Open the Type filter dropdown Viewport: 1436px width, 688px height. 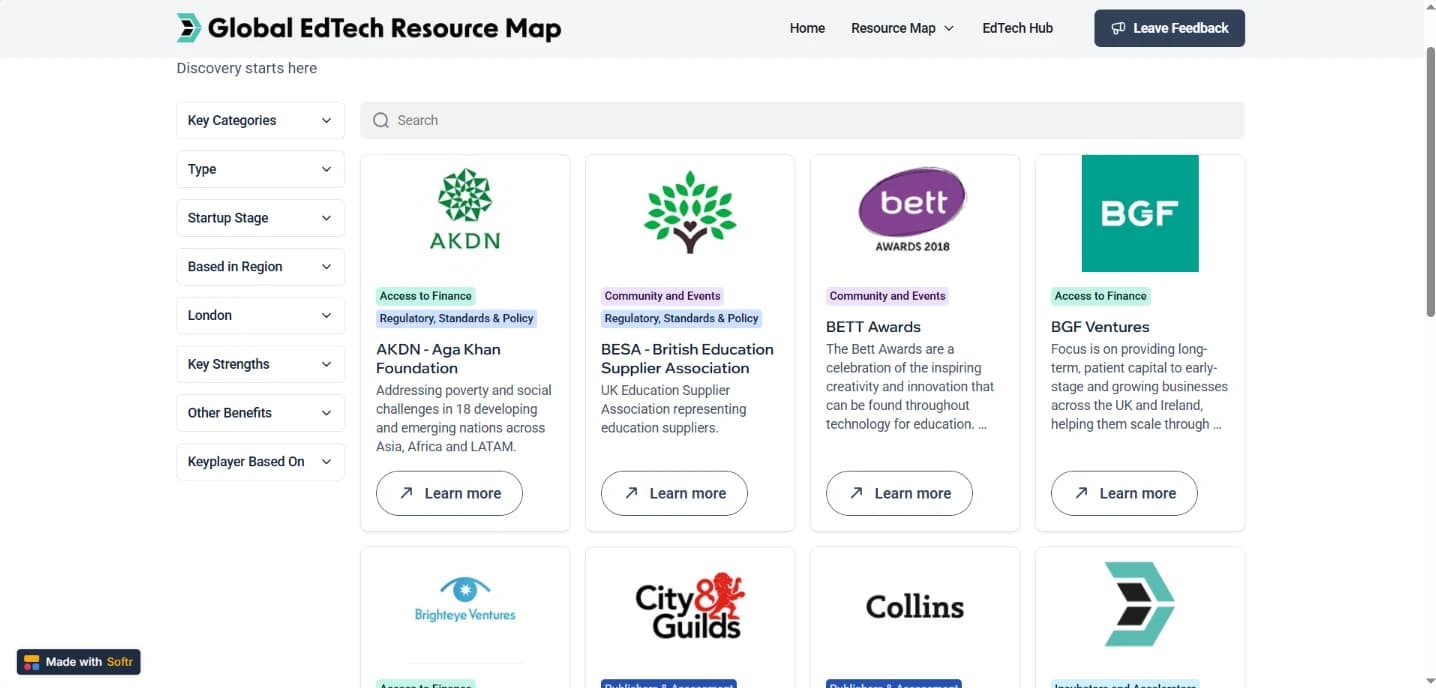261,169
